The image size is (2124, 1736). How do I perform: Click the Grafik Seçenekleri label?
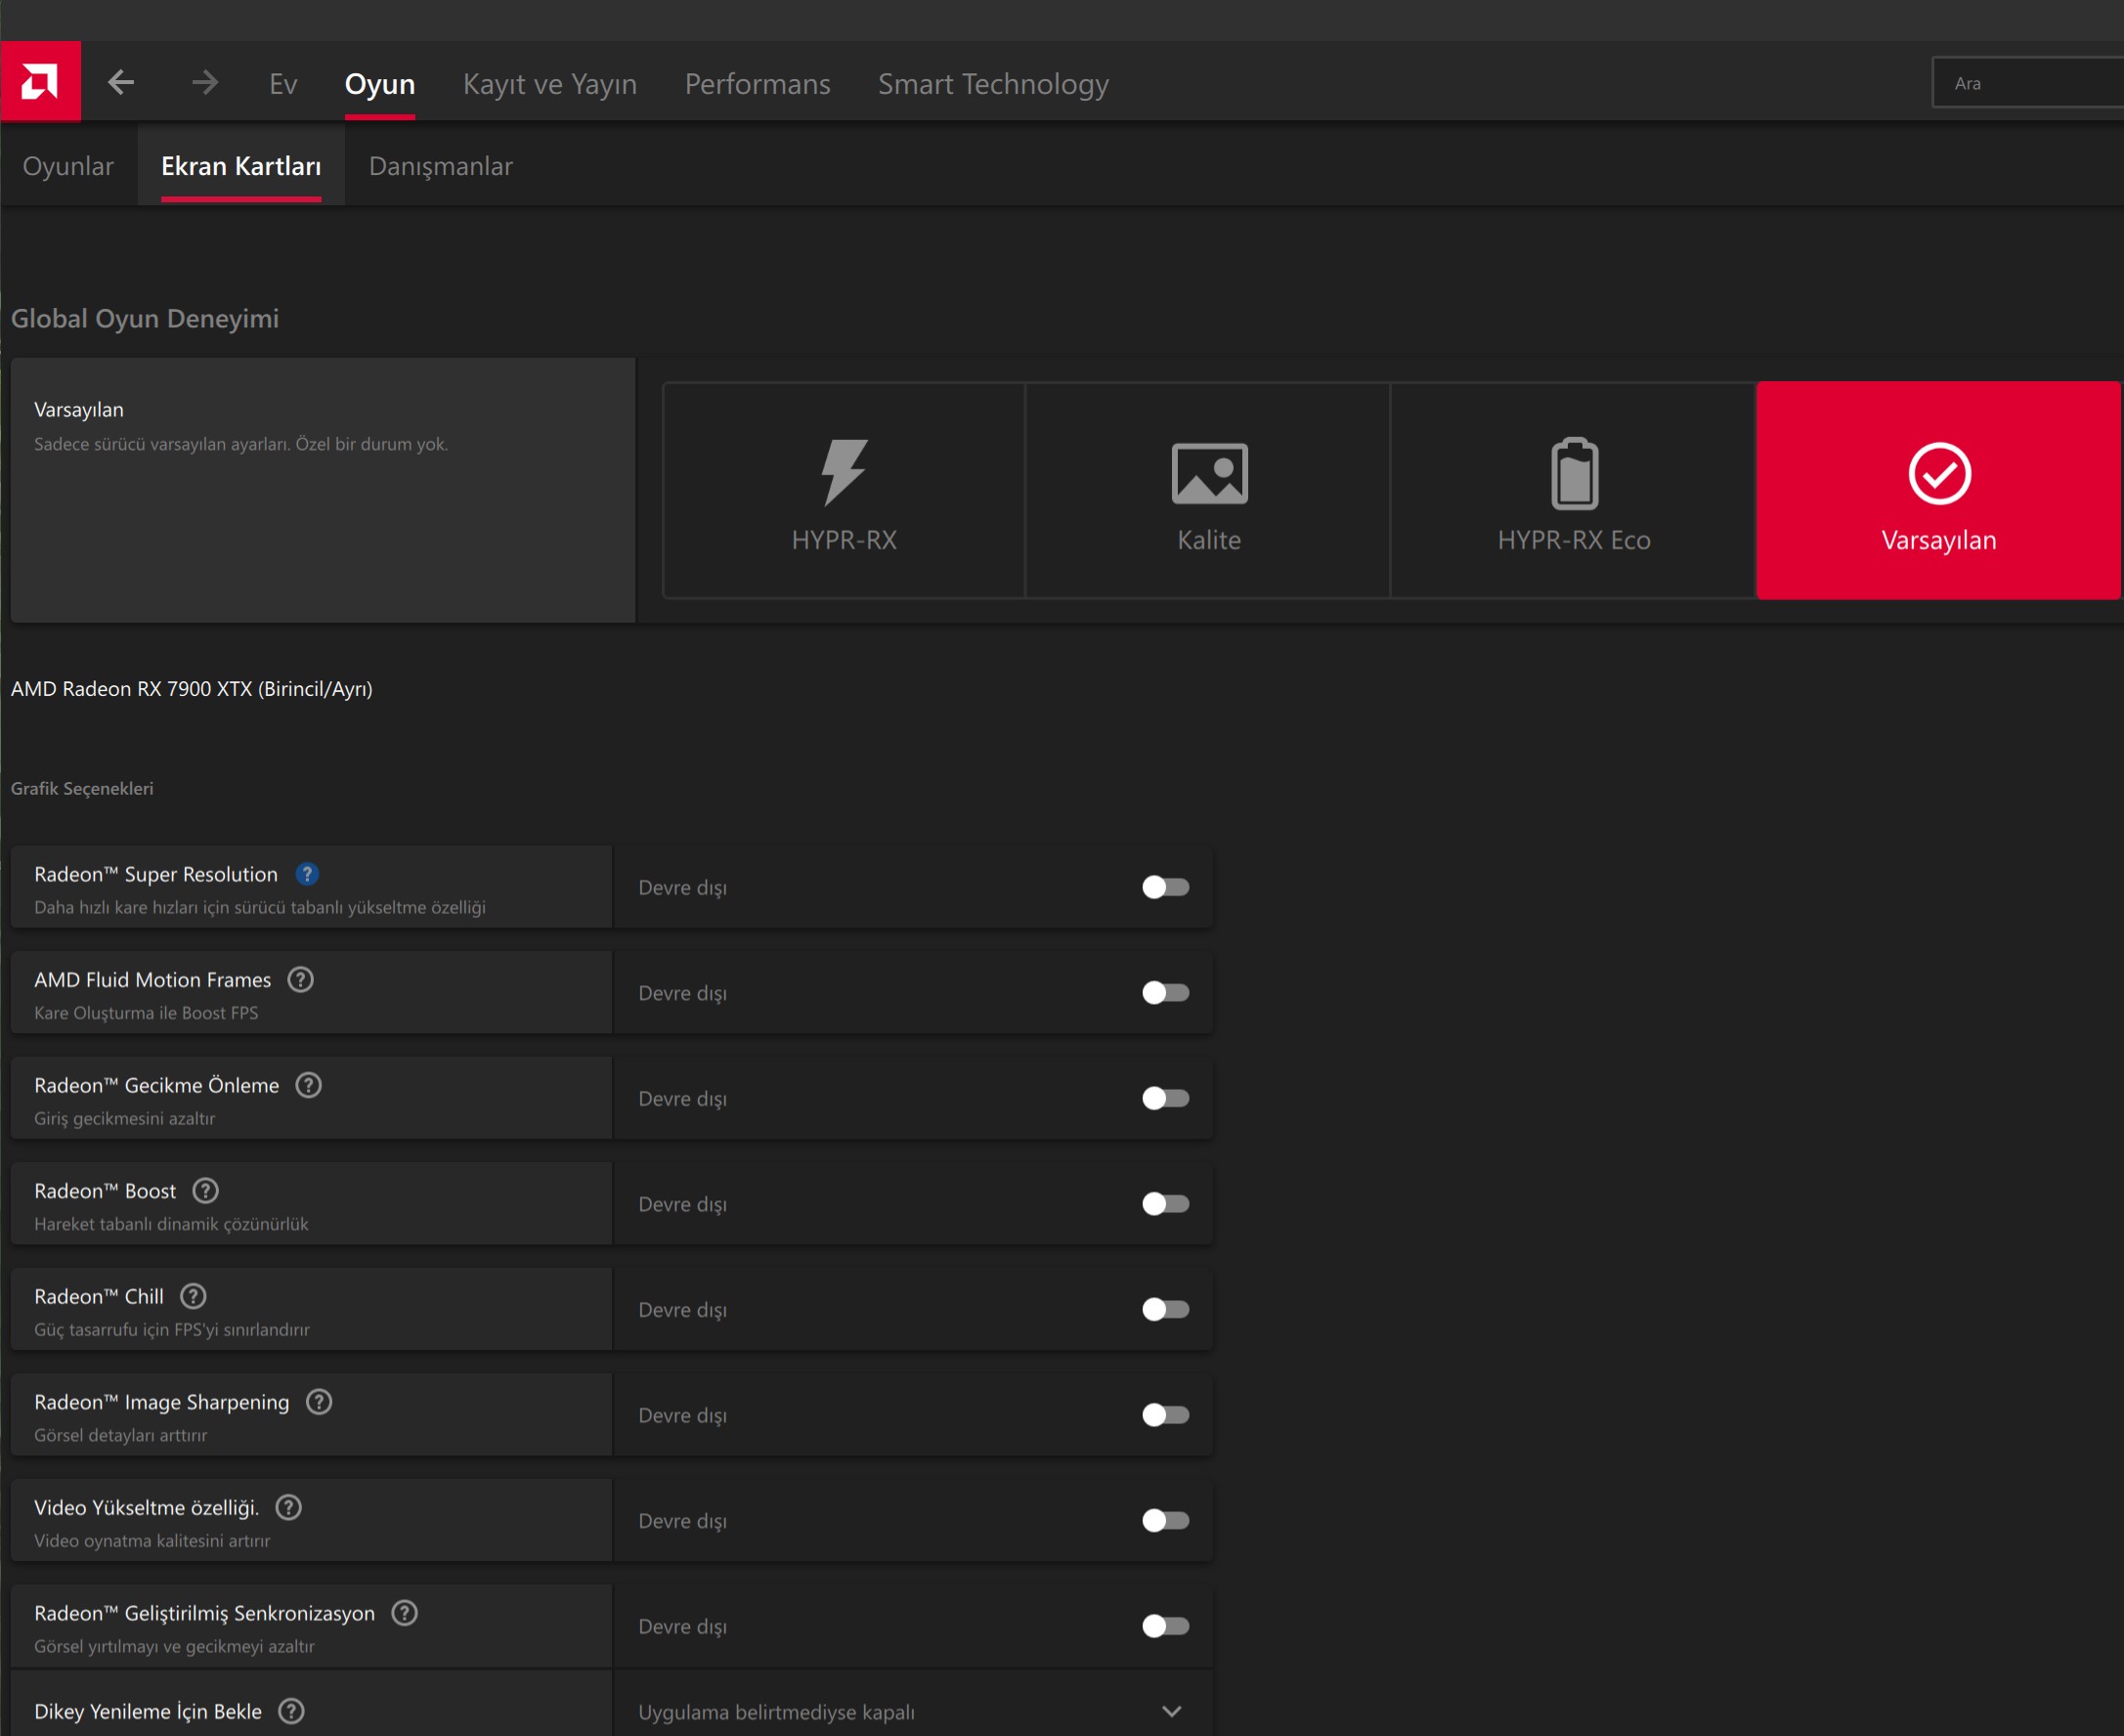tap(82, 788)
